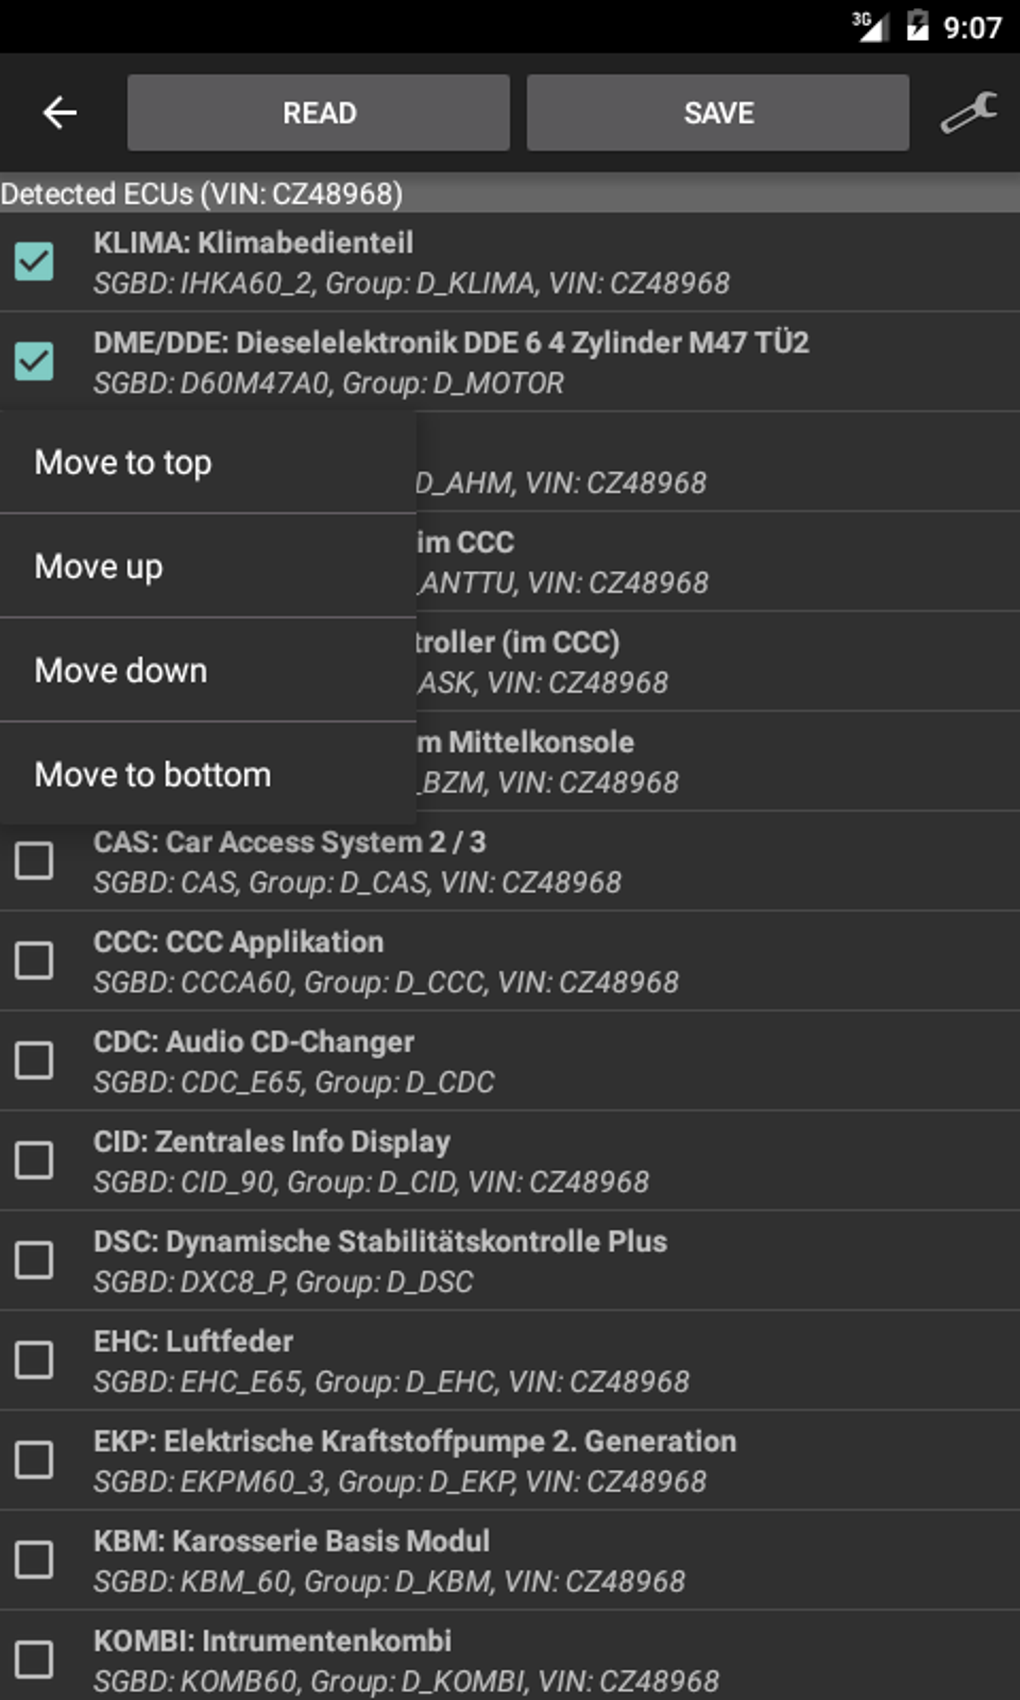The height and width of the screenshot is (1700, 1020).
Task: Check the CAS Car Access System box
Action: (x=34, y=860)
